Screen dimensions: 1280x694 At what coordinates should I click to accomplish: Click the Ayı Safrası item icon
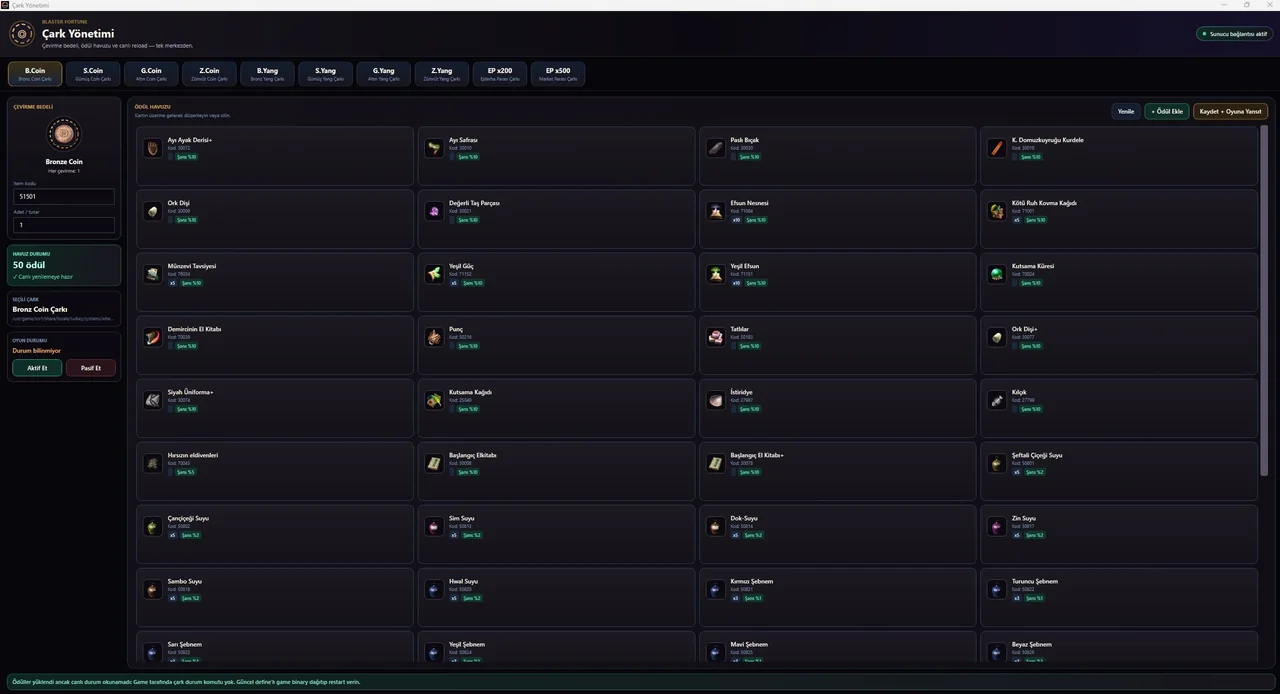pyautogui.click(x=434, y=148)
